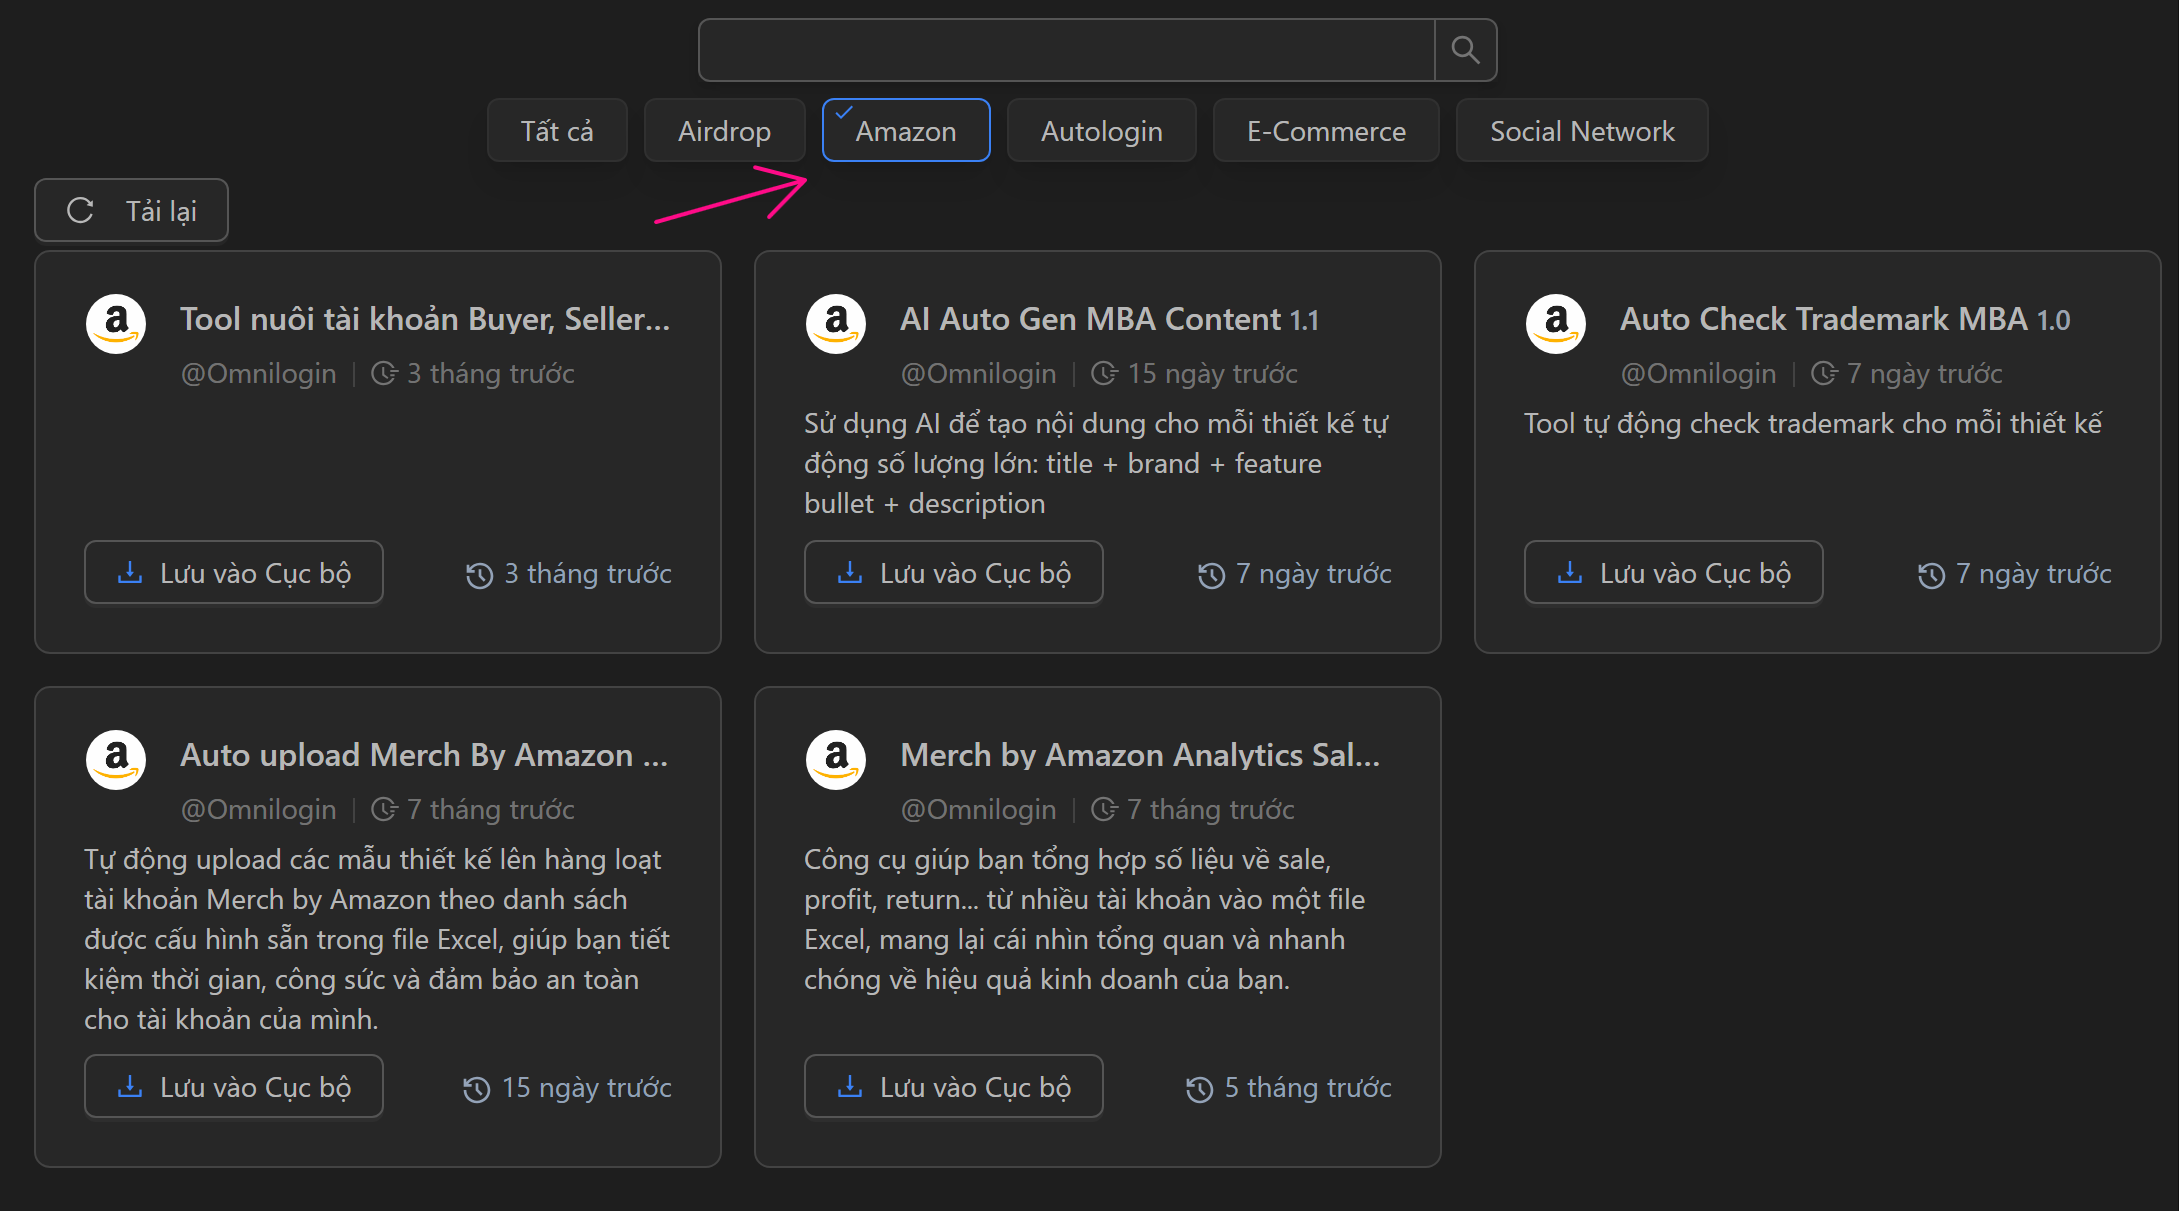Click Amazon logo on Tool nuôi tài khoản card
The width and height of the screenshot is (2179, 1211).
pos(116,323)
